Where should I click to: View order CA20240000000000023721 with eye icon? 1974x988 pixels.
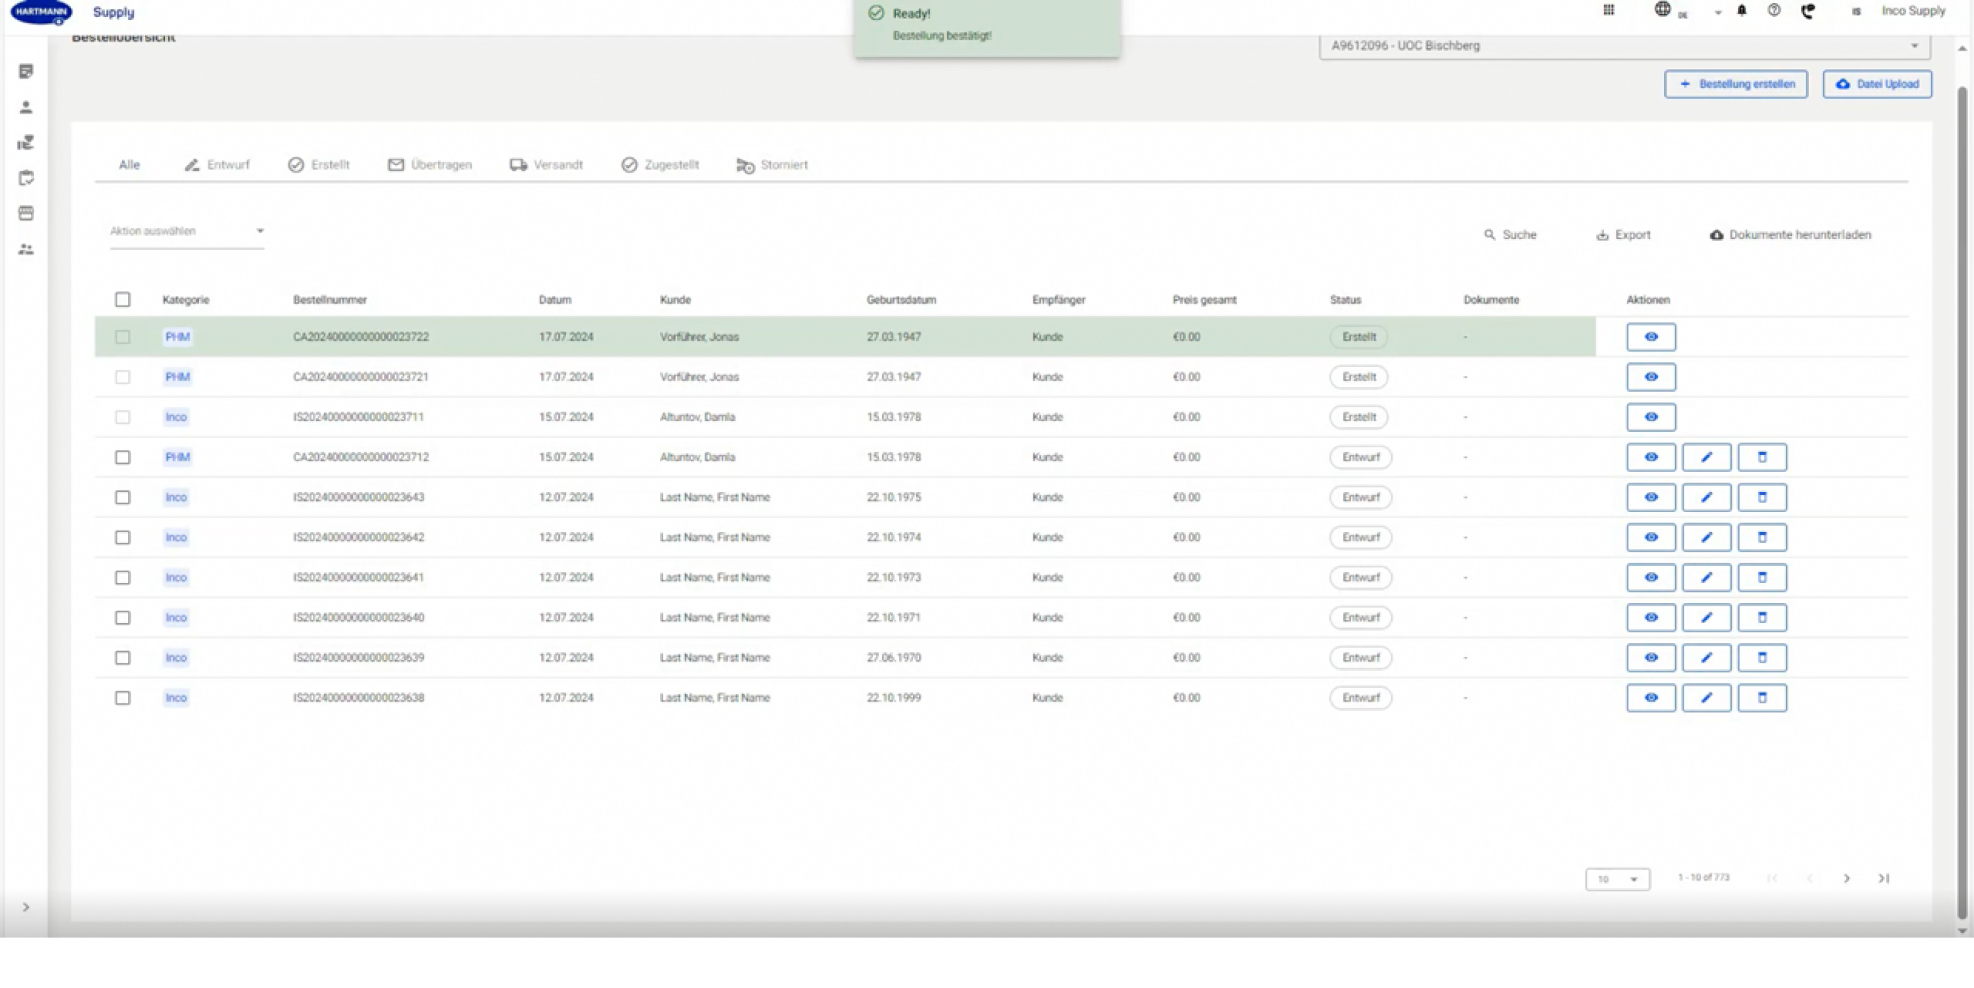[x=1651, y=377]
